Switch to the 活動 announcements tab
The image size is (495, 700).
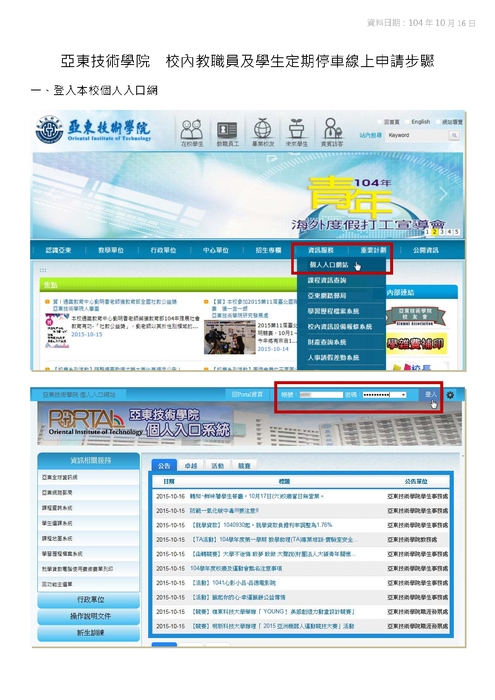(217, 466)
